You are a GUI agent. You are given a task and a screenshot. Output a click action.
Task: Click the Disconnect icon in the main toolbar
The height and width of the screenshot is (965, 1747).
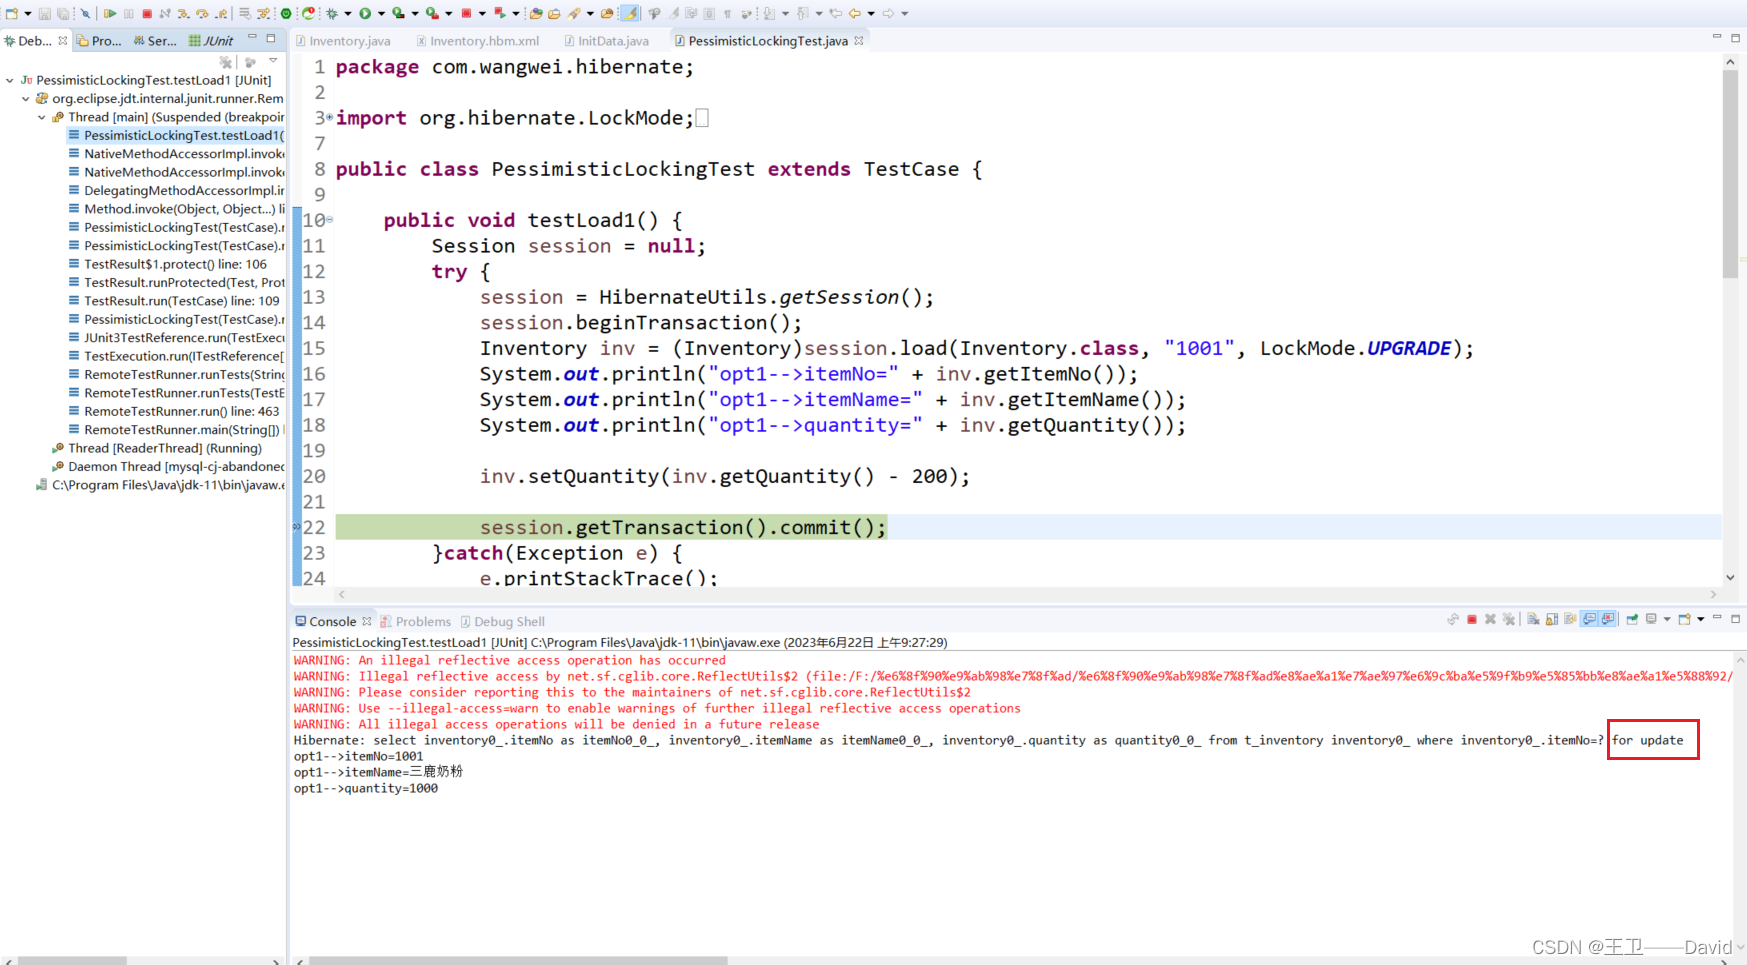tap(165, 13)
